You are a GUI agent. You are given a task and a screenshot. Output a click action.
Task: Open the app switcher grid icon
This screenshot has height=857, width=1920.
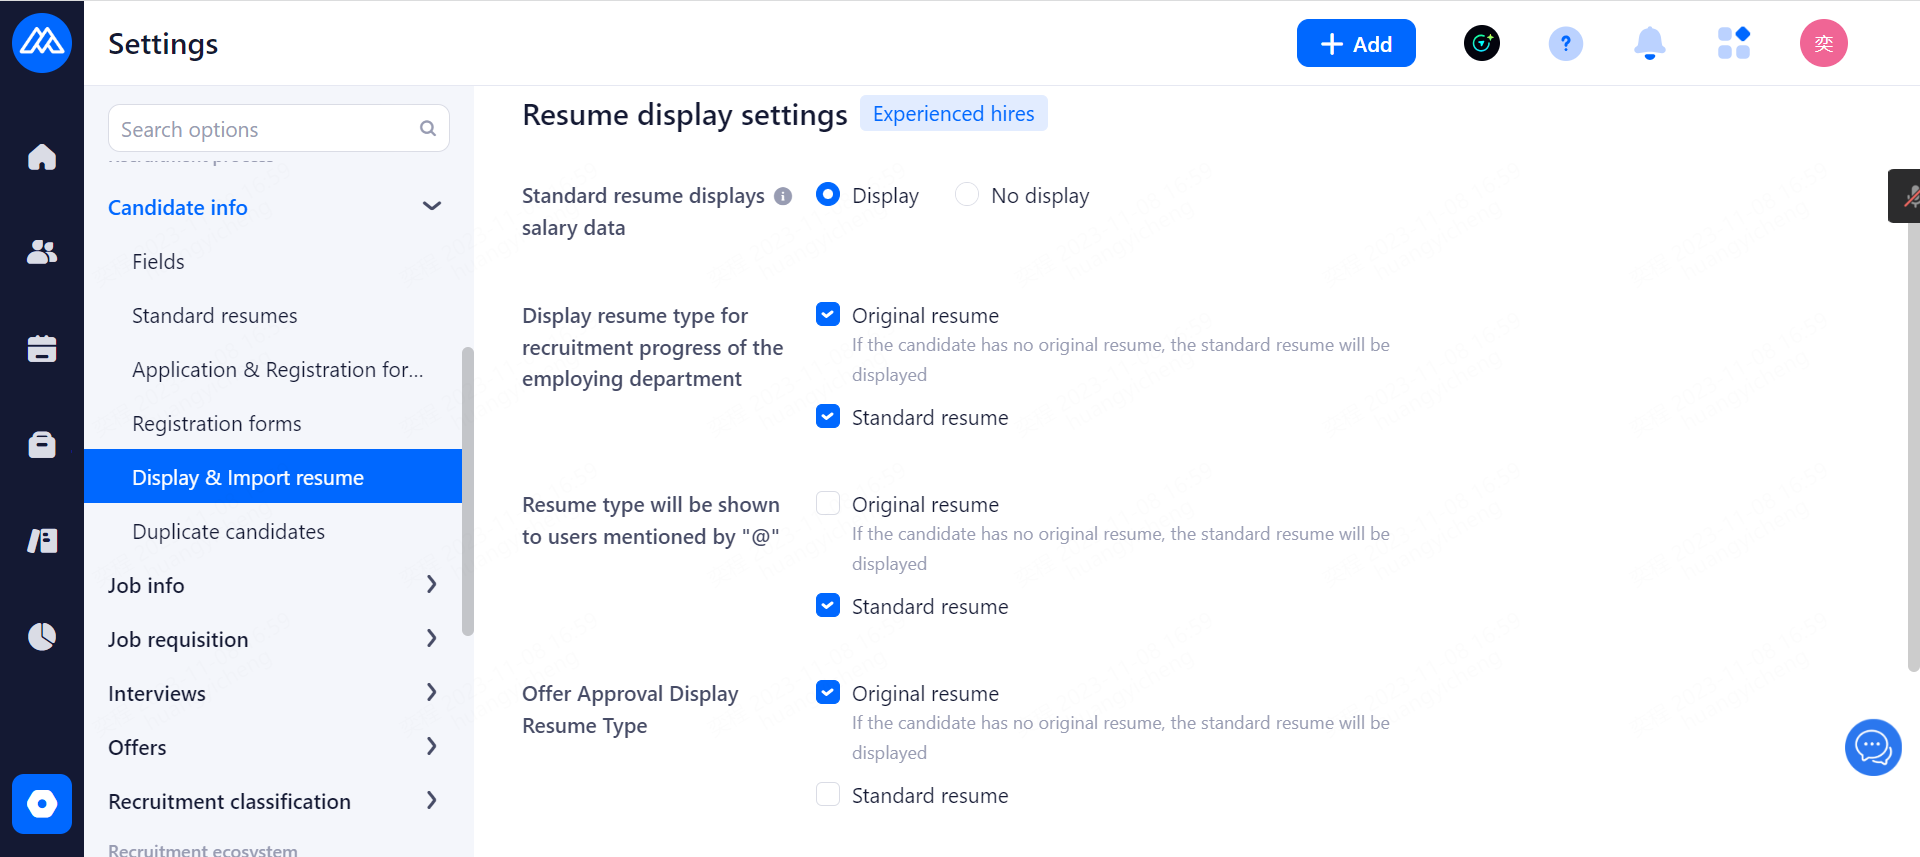point(1733,44)
